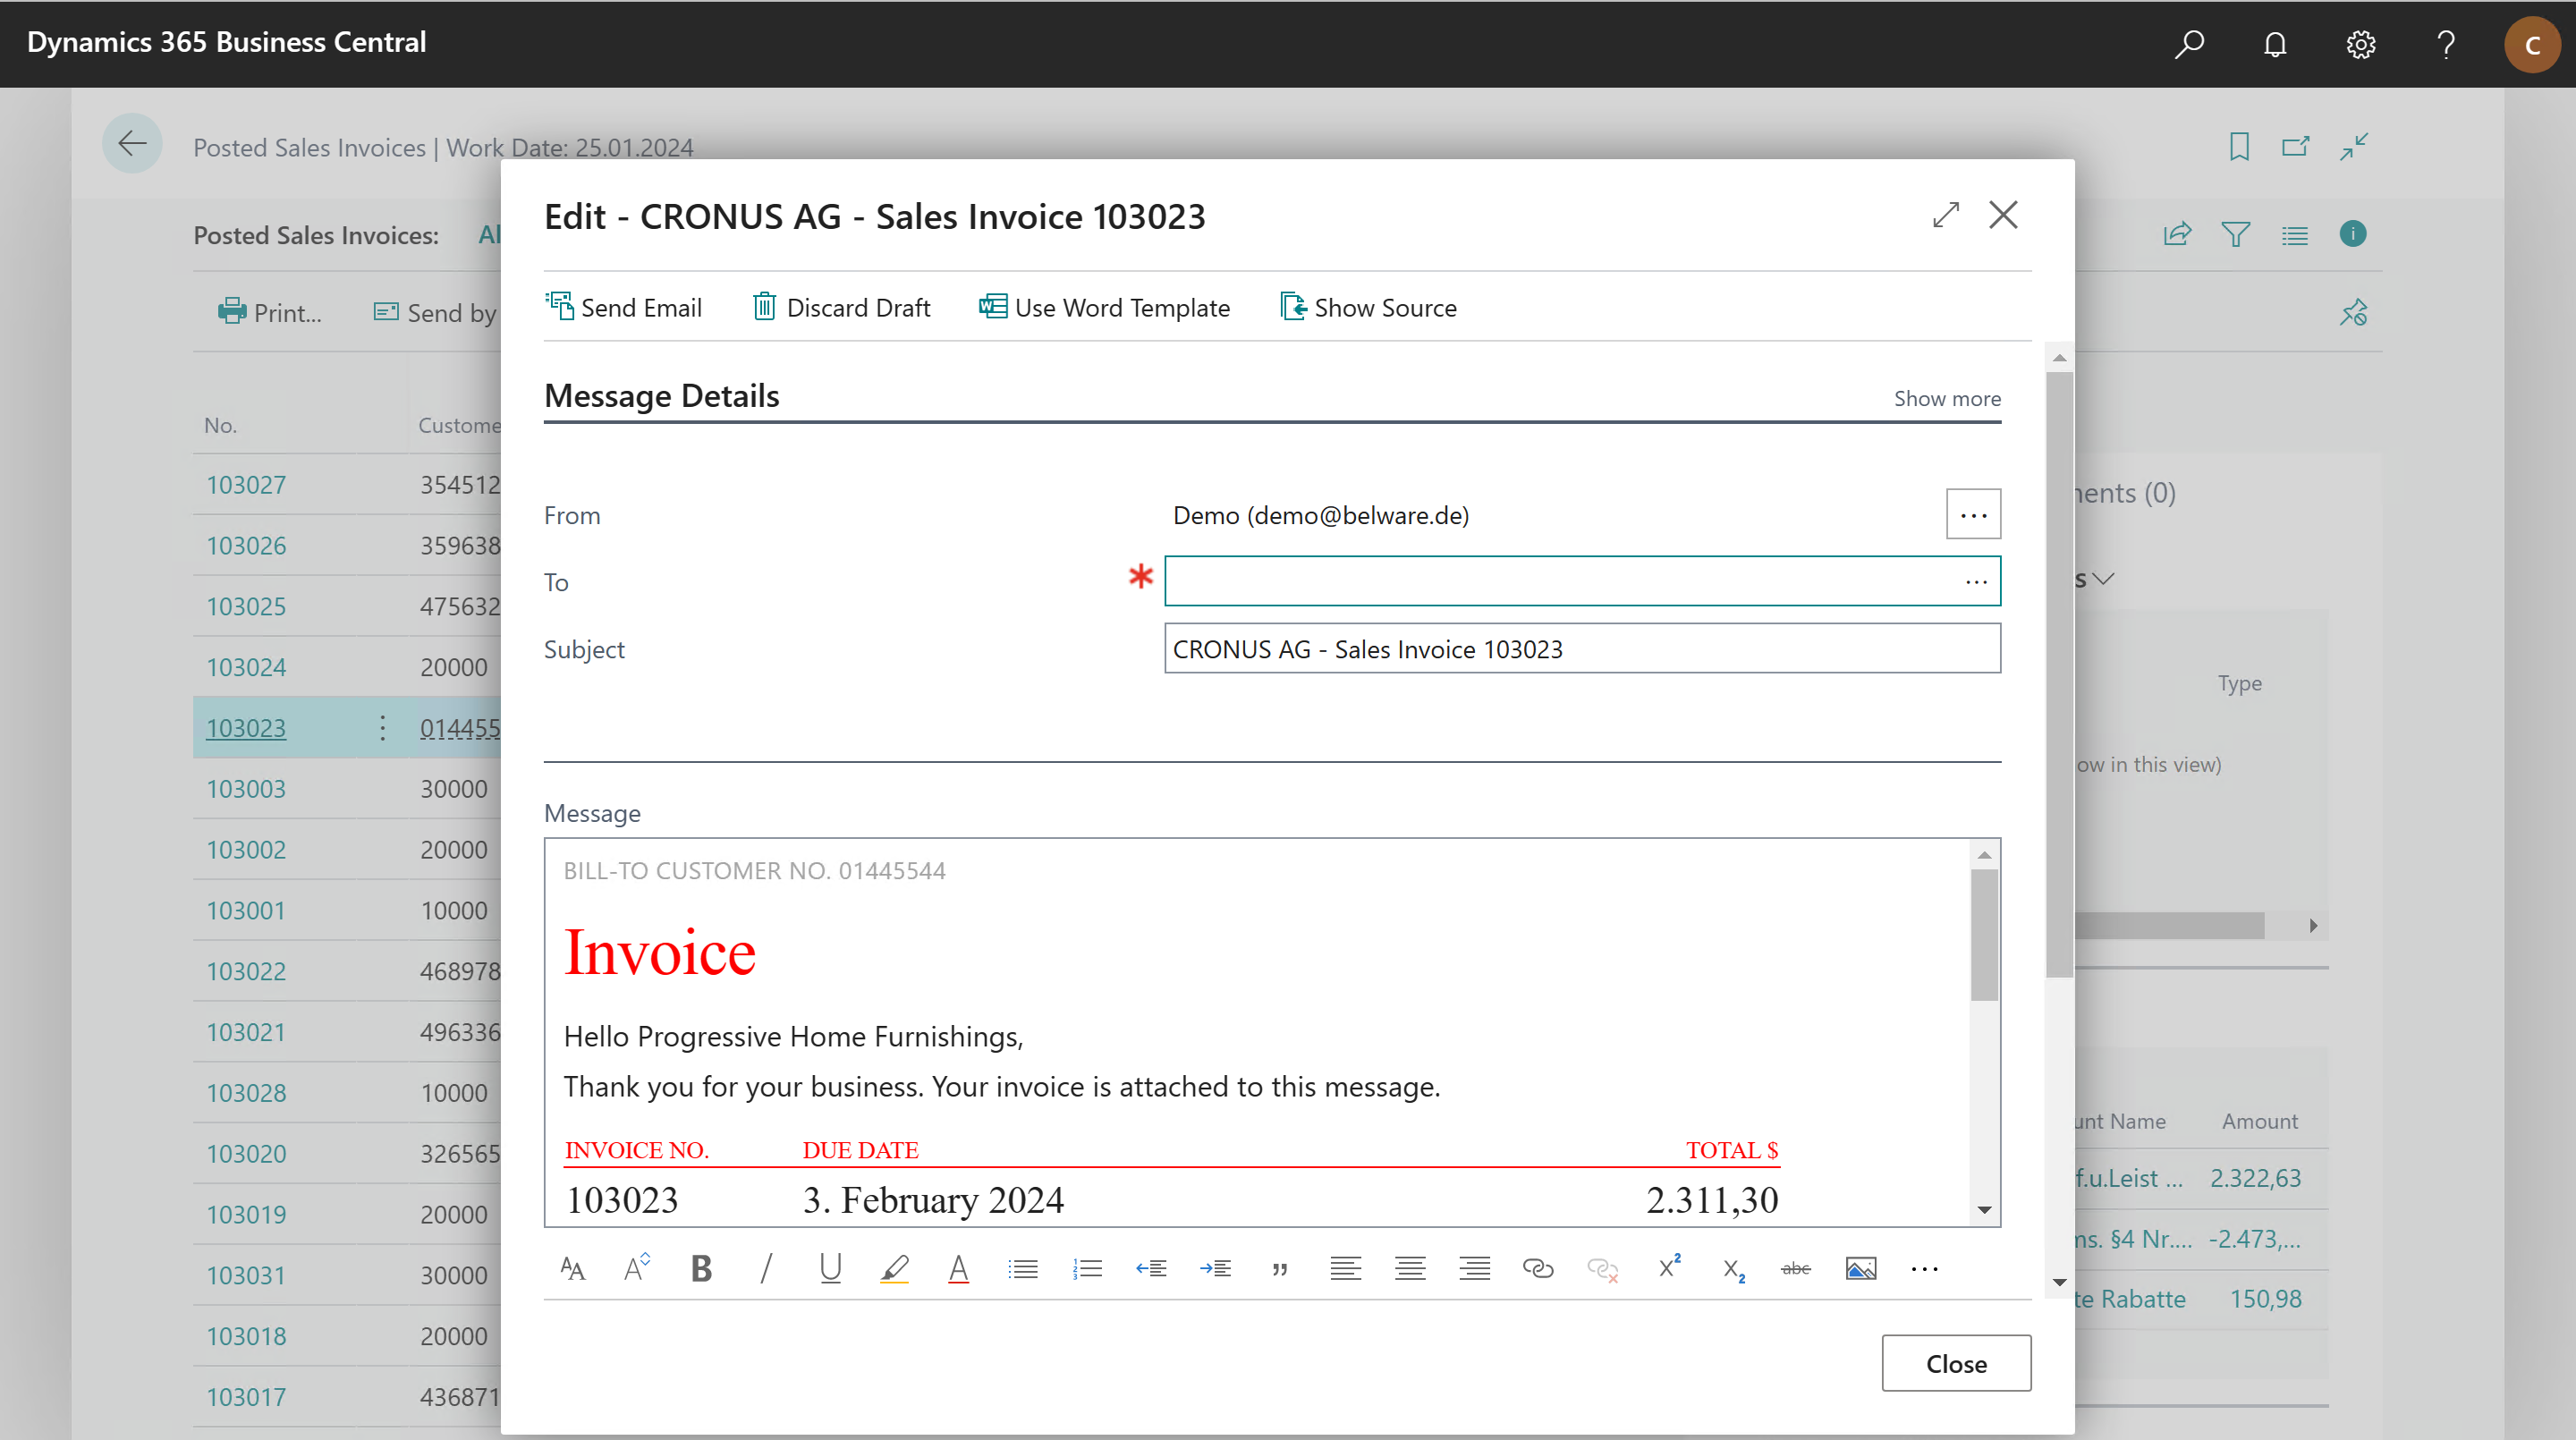Apply italic formatting in message editor

click(x=766, y=1268)
